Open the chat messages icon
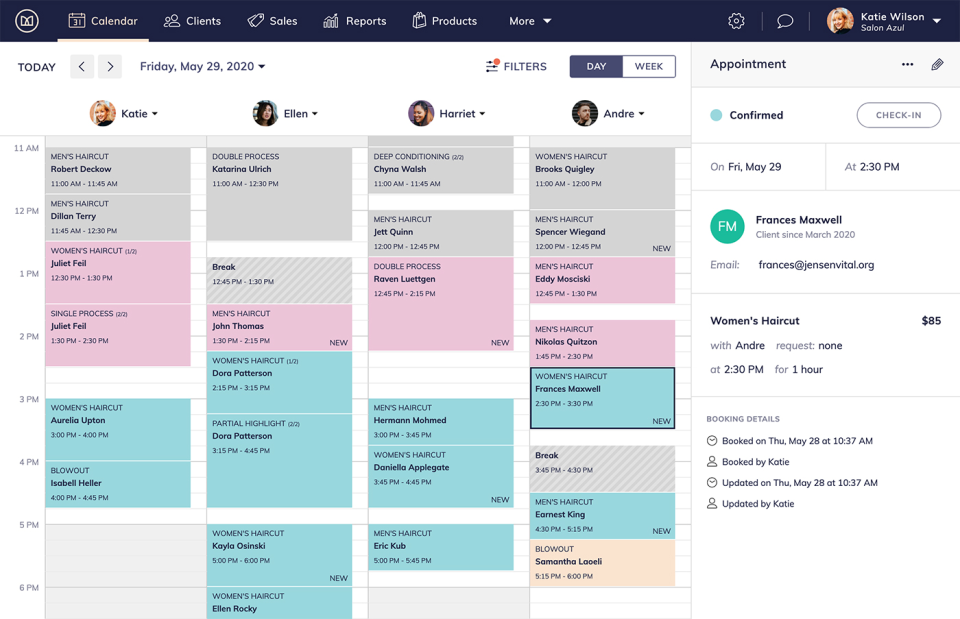This screenshot has width=960, height=619. [785, 21]
